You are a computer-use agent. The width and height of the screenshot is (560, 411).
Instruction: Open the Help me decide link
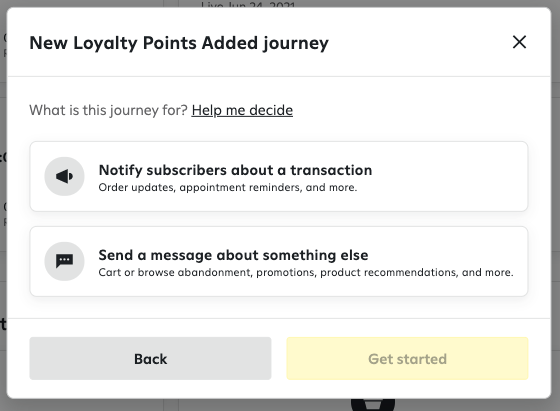[242, 110]
